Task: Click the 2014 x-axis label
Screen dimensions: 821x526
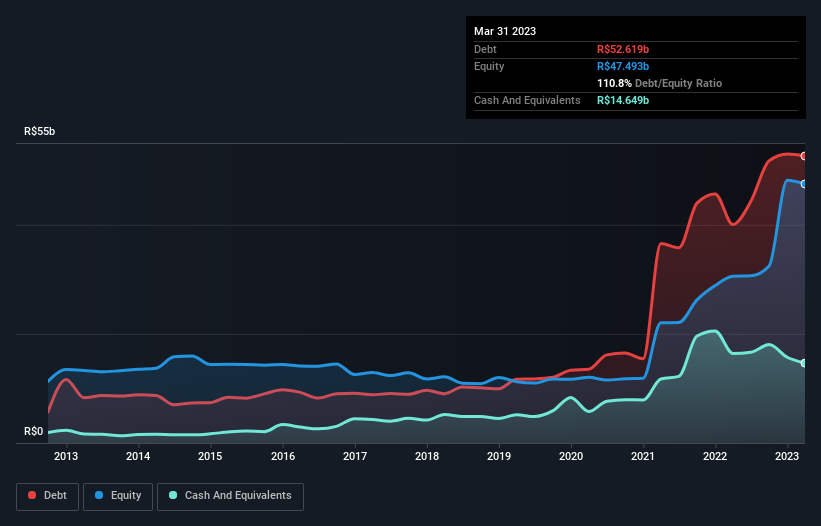Action: coord(138,456)
